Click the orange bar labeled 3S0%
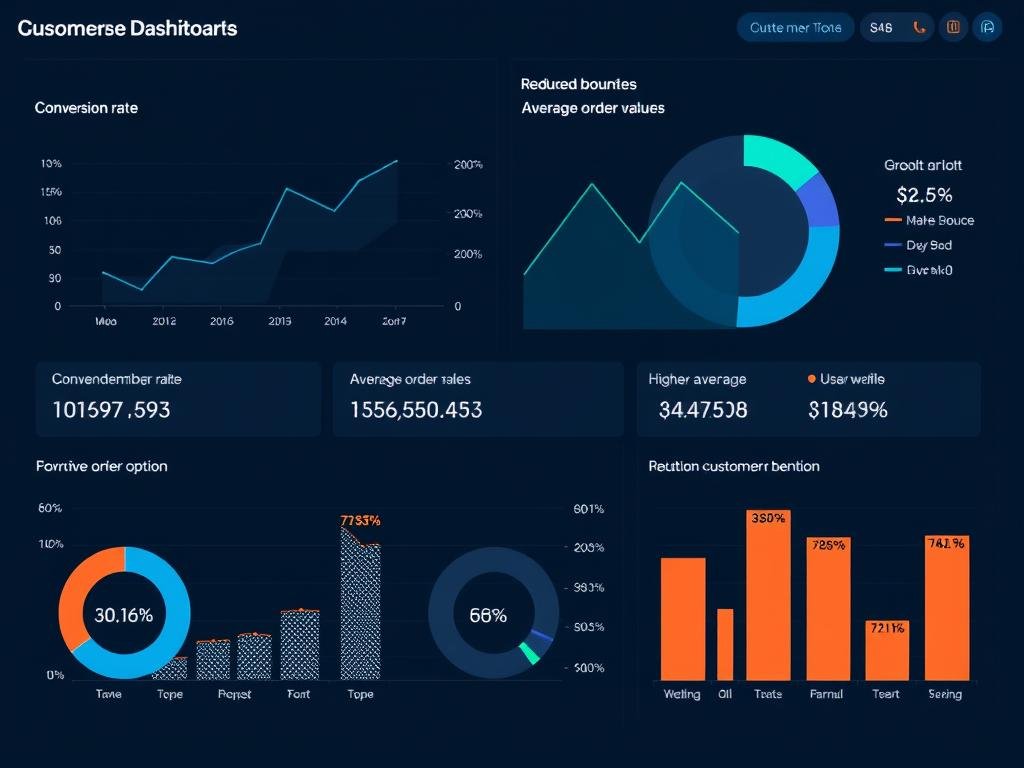Image resolution: width=1024 pixels, height=768 pixels. [768, 600]
